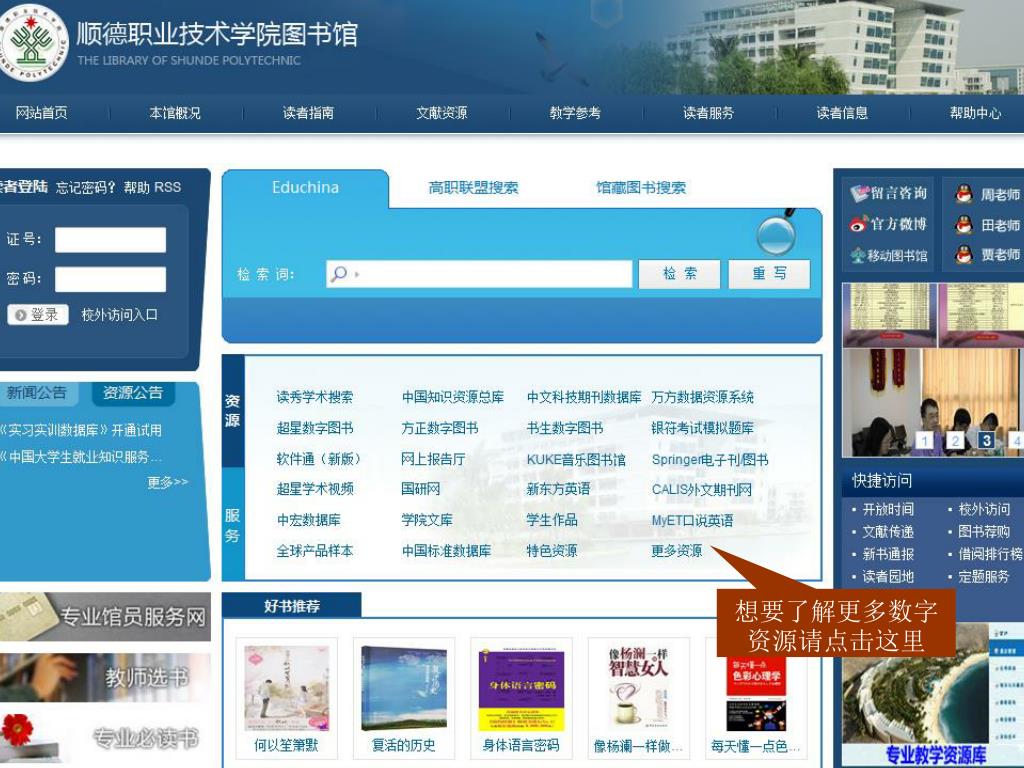Open the search type dropdown arrow beside magnifier
The image size is (1024, 768).
tap(357, 274)
